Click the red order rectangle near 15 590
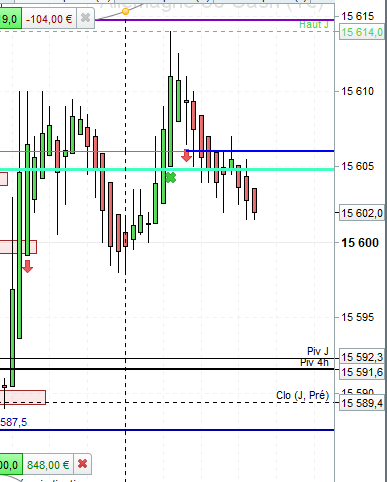Screen dimensions: 387x482 pyautogui.click(x=23, y=397)
